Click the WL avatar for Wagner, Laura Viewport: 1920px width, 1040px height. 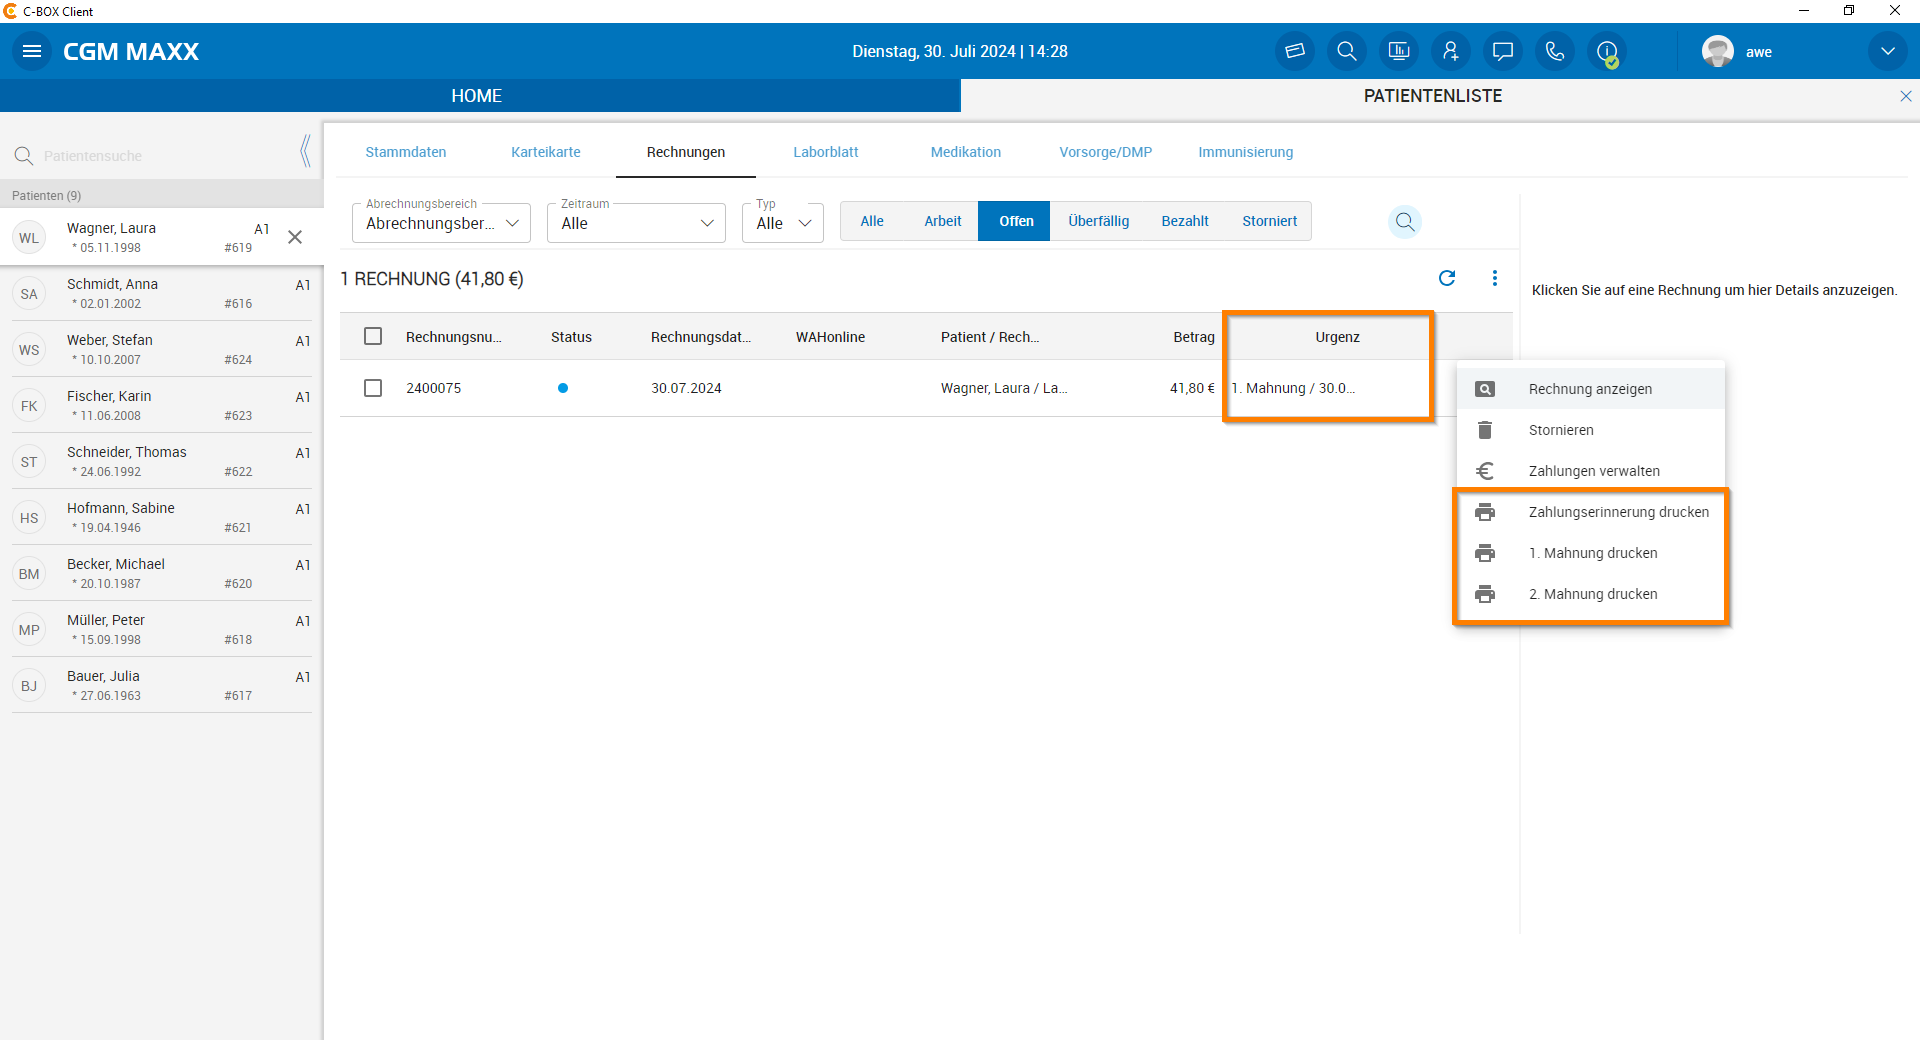click(29, 238)
